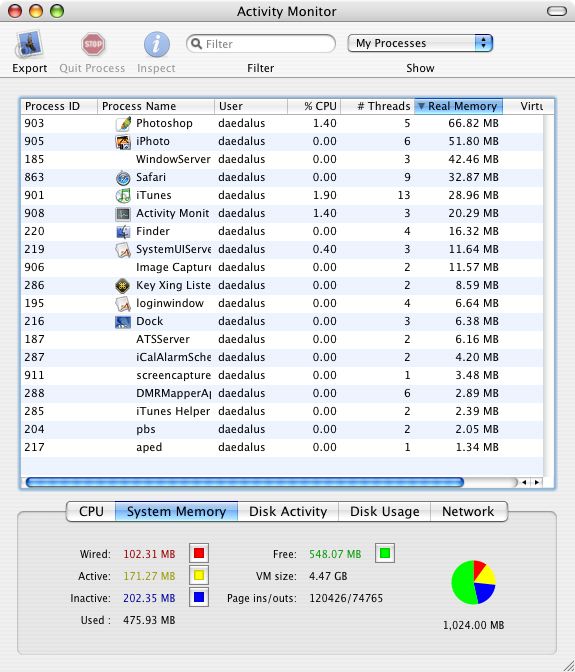Click the iPhoto process icon
575x672 pixels.
[x=123, y=141]
